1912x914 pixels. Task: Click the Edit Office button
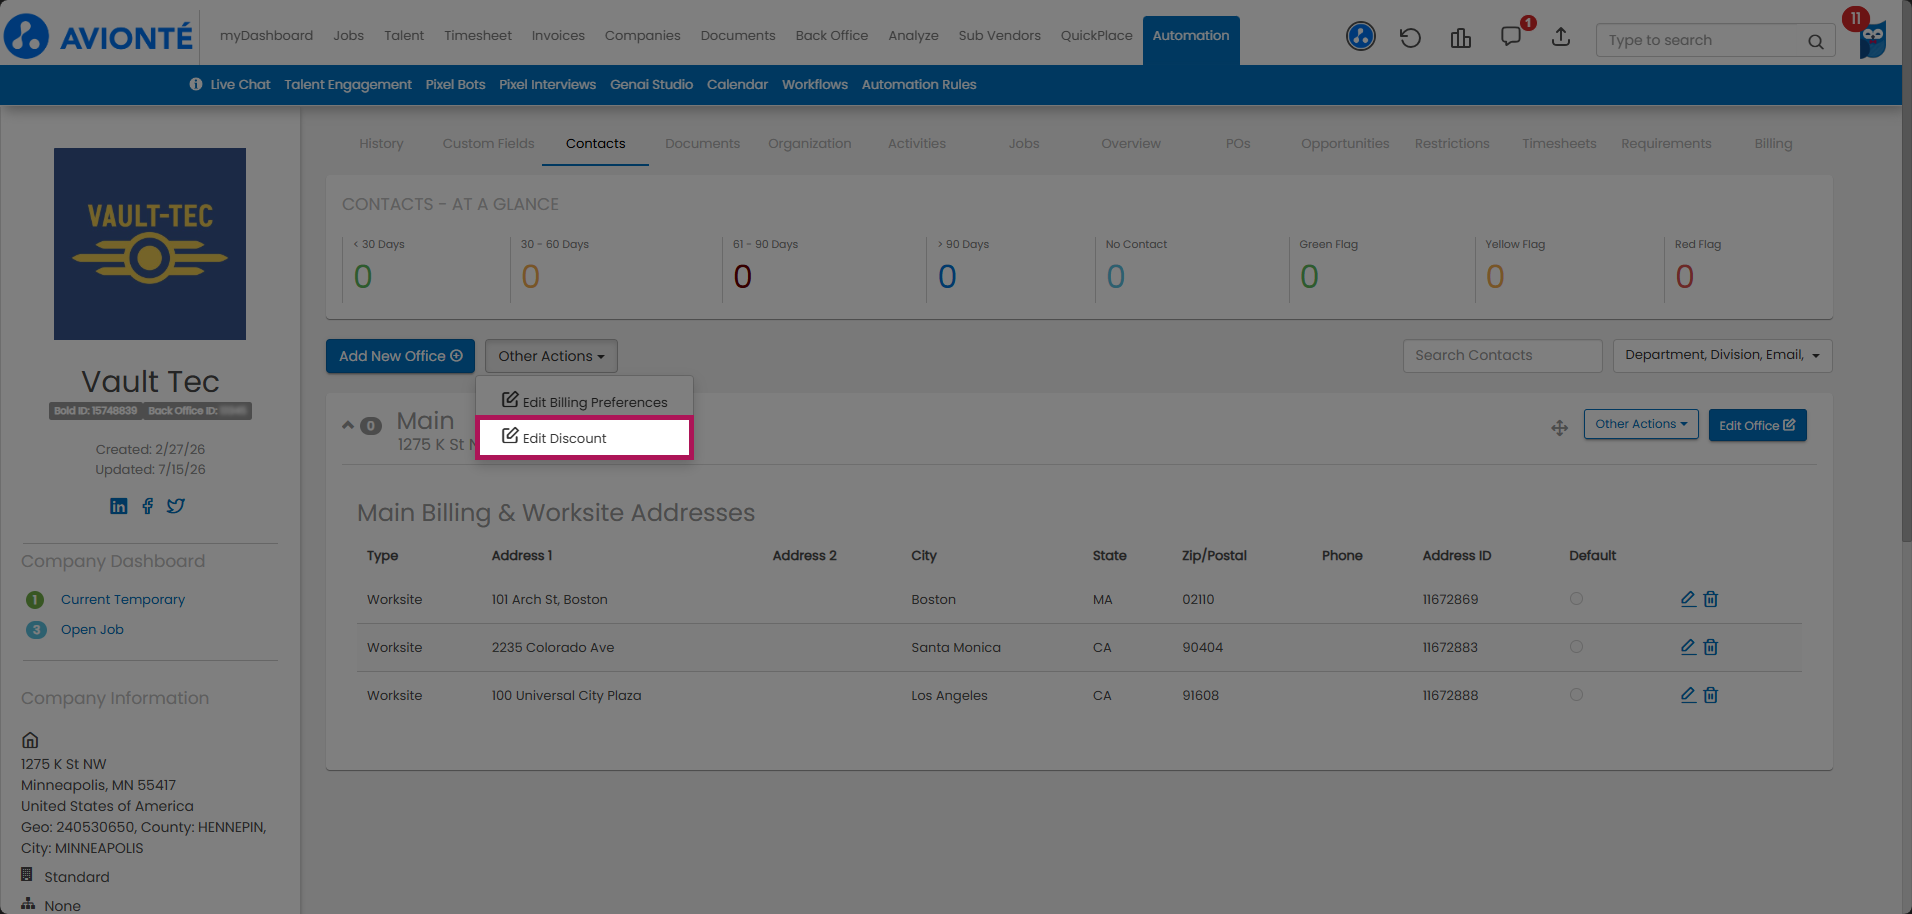point(1757,425)
